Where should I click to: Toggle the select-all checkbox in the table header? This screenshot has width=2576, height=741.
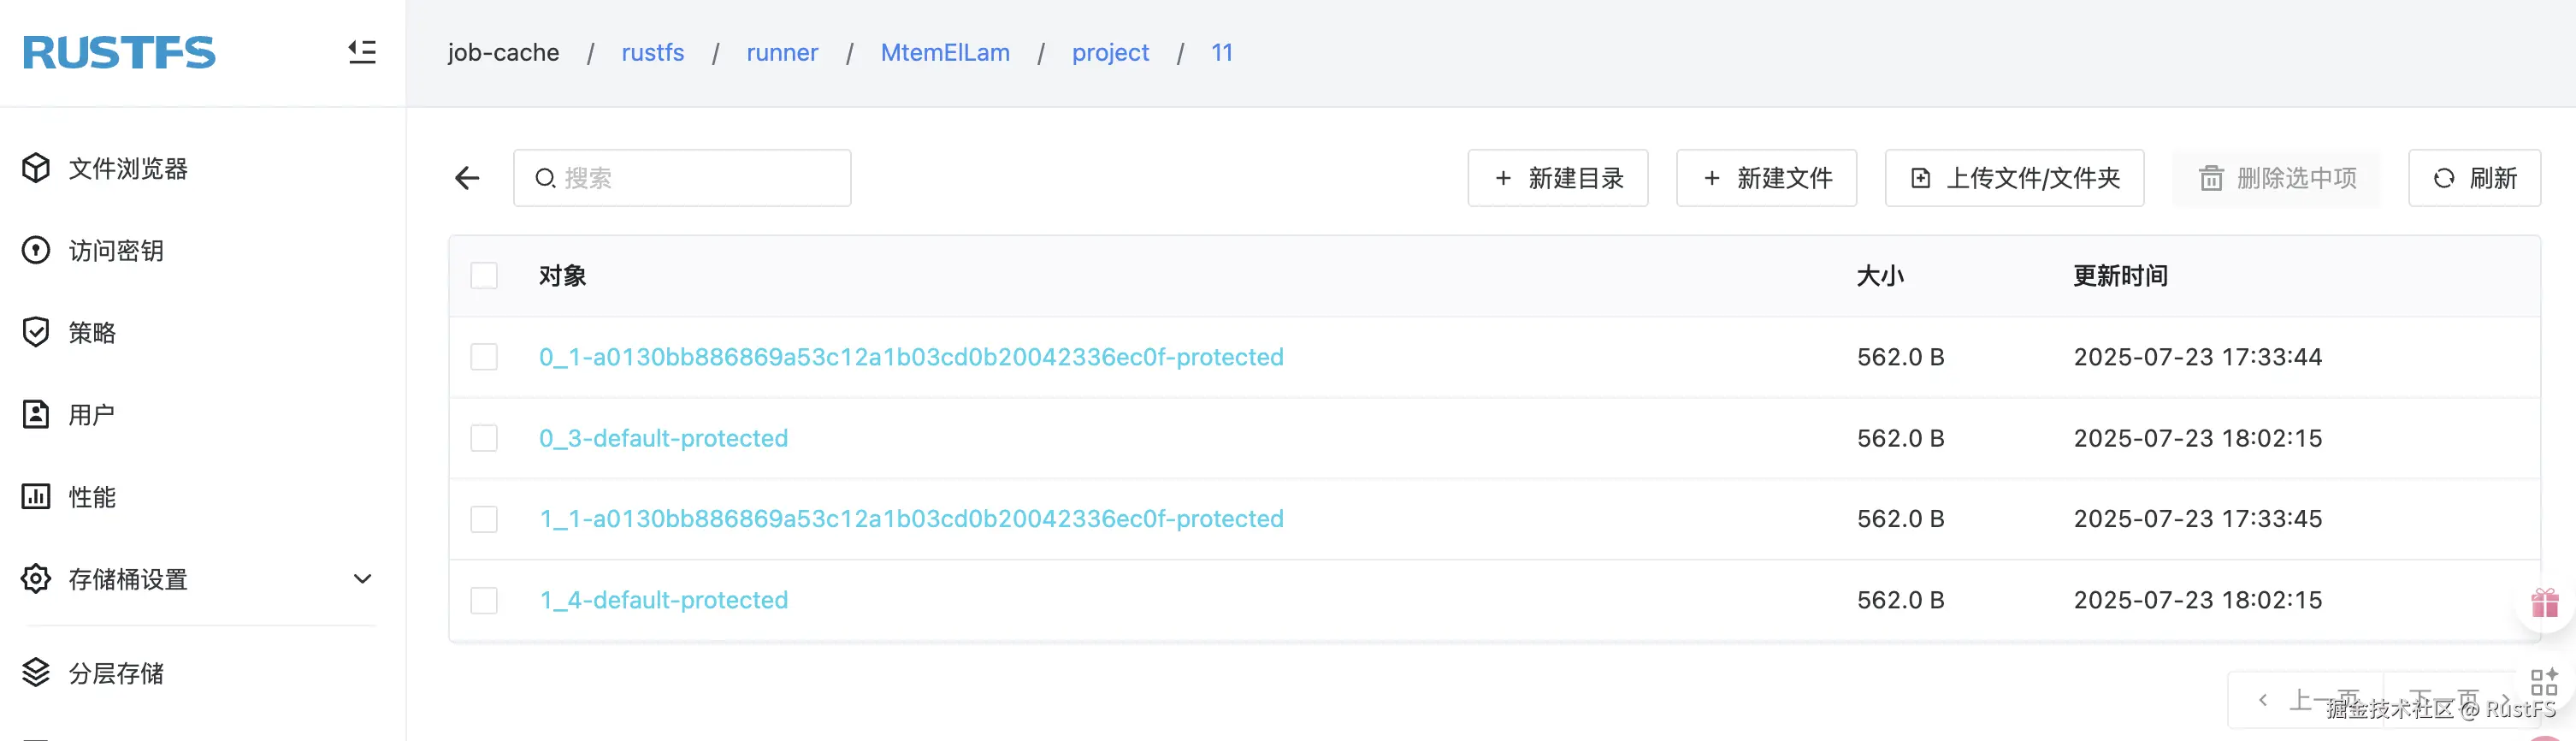(484, 276)
